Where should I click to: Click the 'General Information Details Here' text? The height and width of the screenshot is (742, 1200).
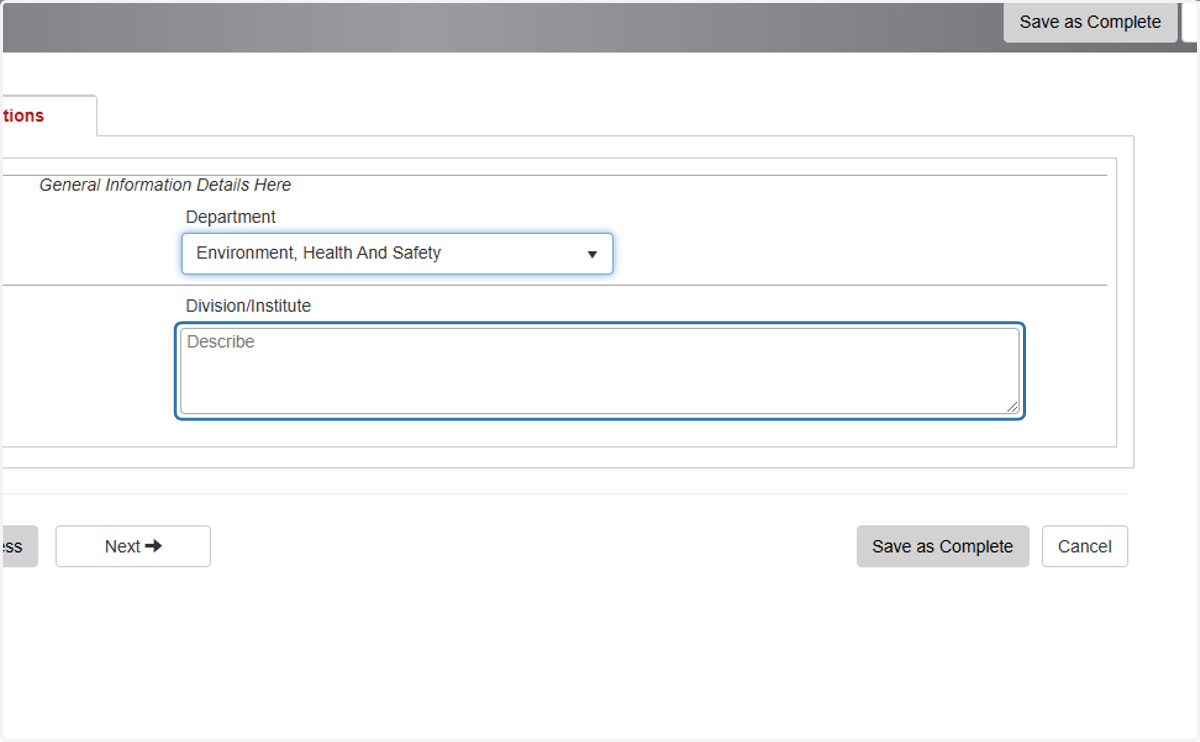(x=165, y=185)
